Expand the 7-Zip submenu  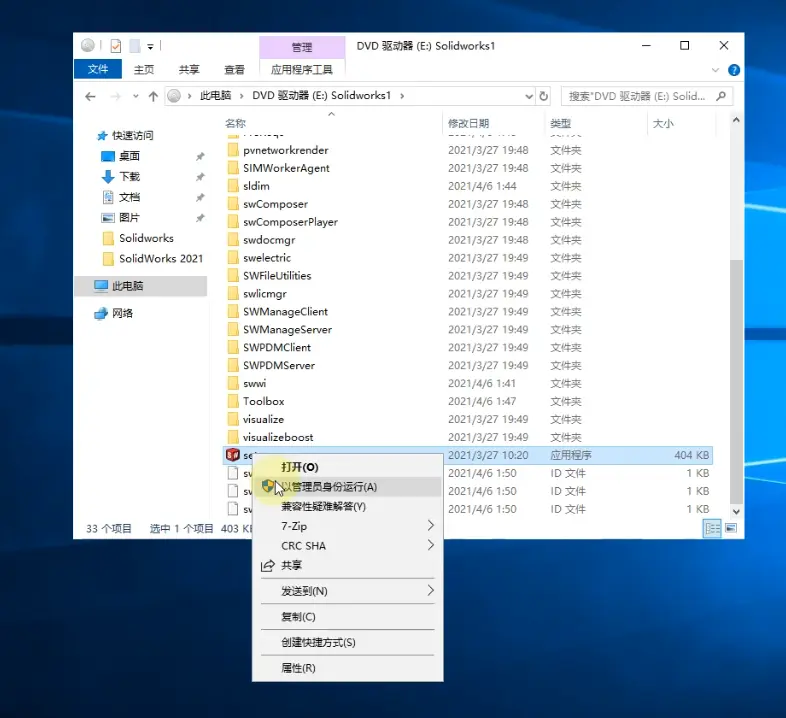click(x=347, y=526)
